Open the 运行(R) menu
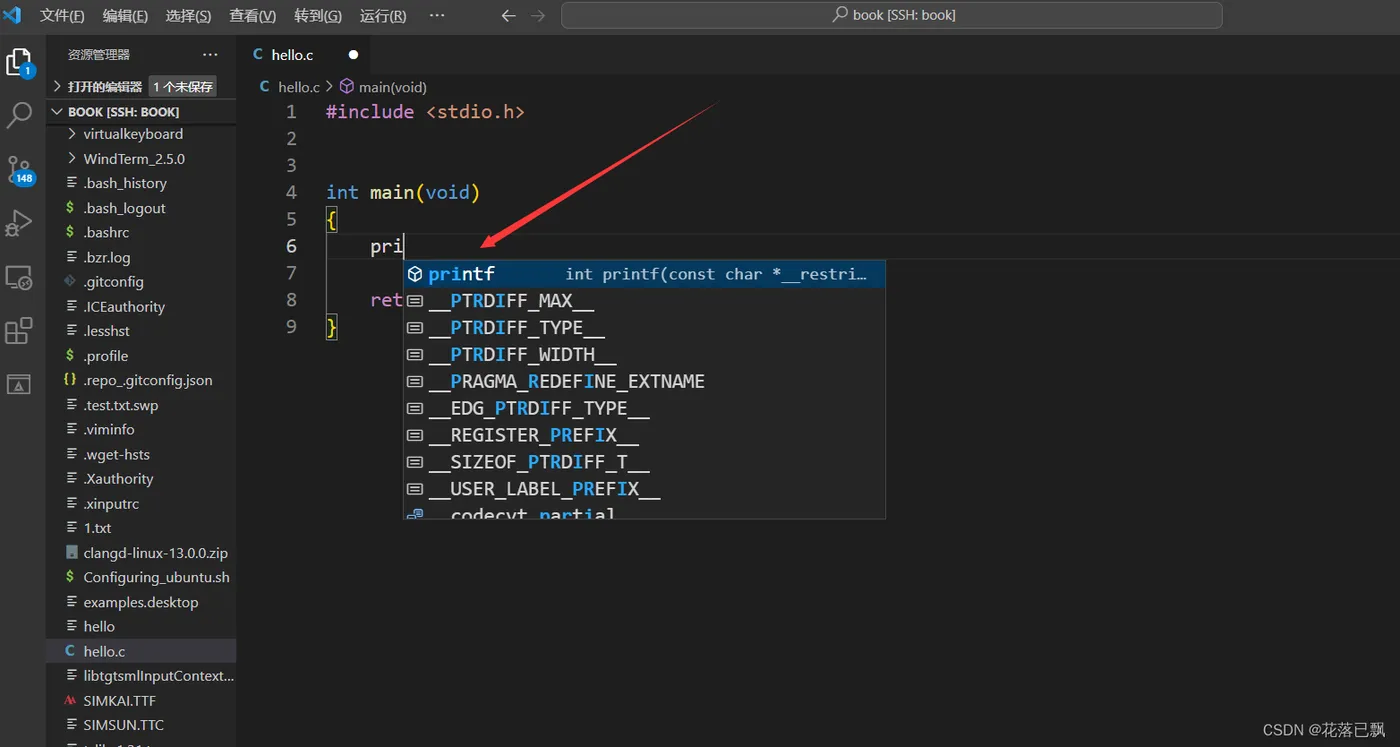 [383, 15]
